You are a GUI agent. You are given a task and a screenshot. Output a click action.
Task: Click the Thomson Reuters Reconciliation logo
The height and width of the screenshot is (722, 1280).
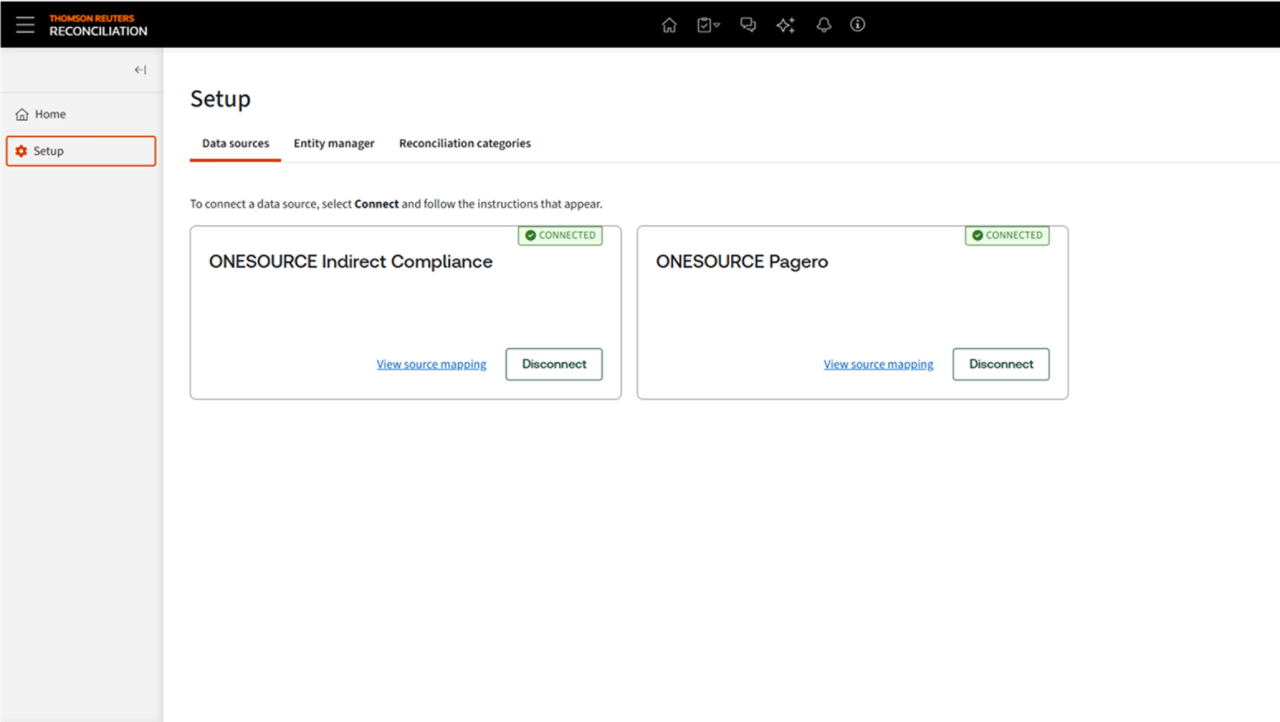[98, 25]
